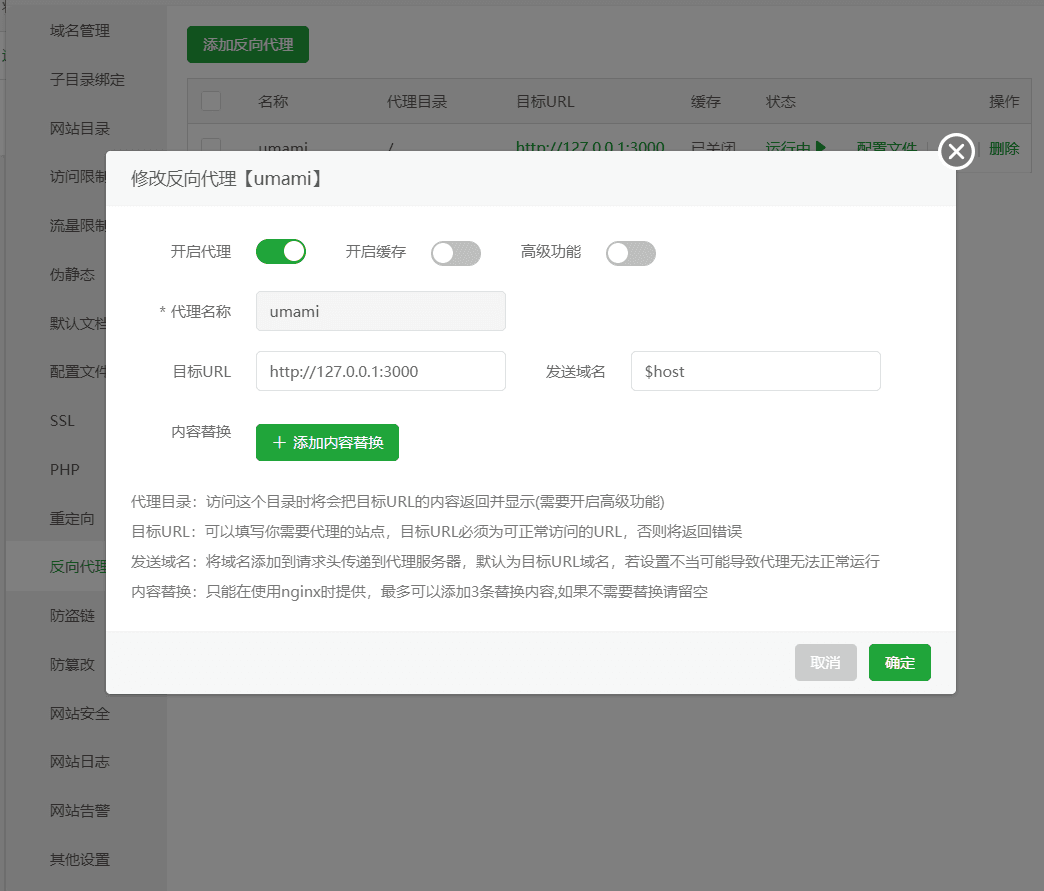Click the 删除 link for umami proxy
Viewport: 1044px width, 891px height.
point(1004,148)
